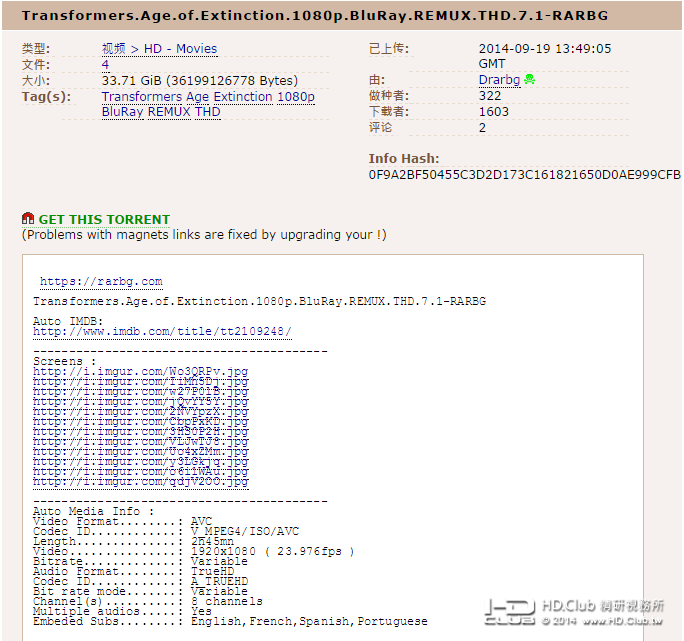Image resolution: width=684 pixels, height=641 pixels.
Task: Open the imgur 2NVYpzX.jpg screenshot link
Action: click(x=140, y=411)
